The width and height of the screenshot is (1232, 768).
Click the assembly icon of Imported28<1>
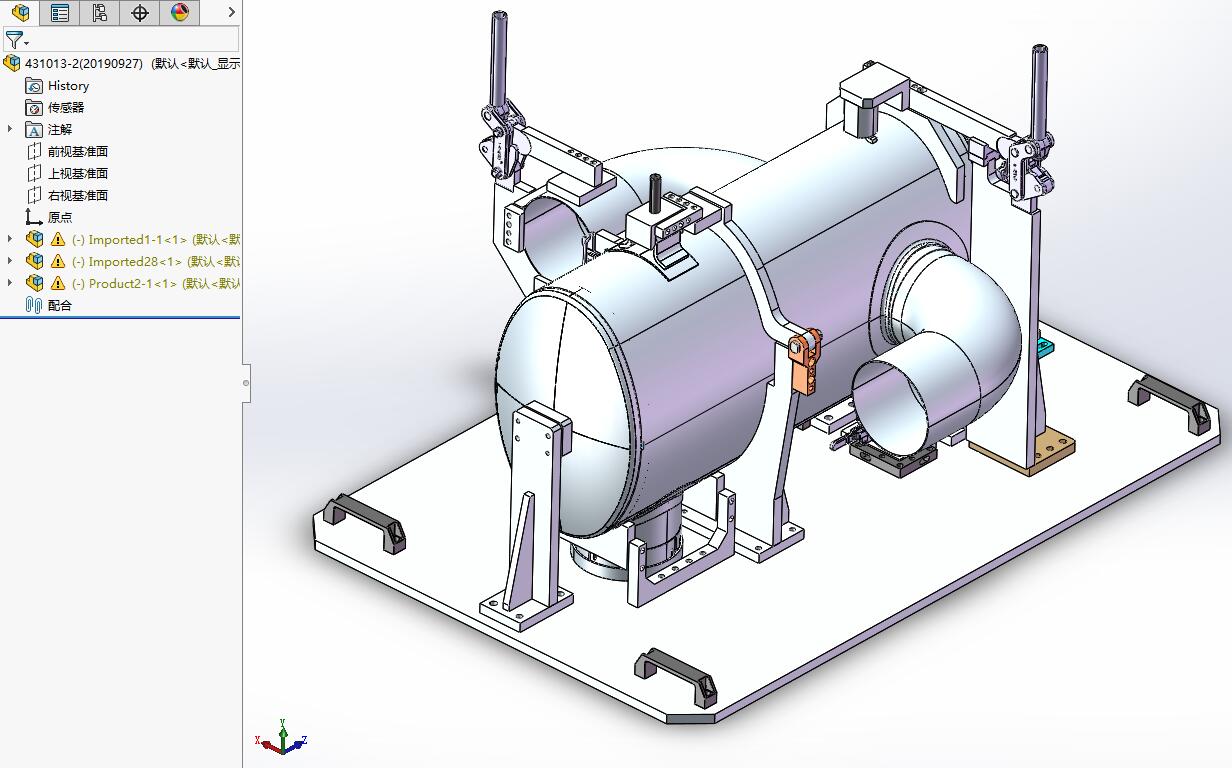pos(34,261)
